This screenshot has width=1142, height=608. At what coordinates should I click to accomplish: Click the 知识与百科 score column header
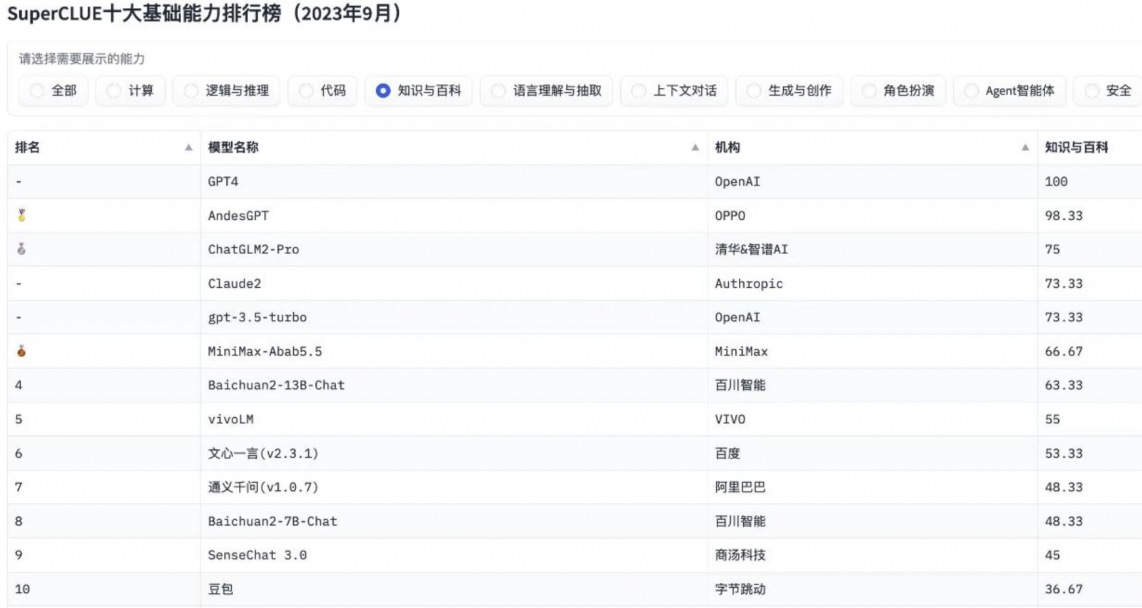point(1076,148)
